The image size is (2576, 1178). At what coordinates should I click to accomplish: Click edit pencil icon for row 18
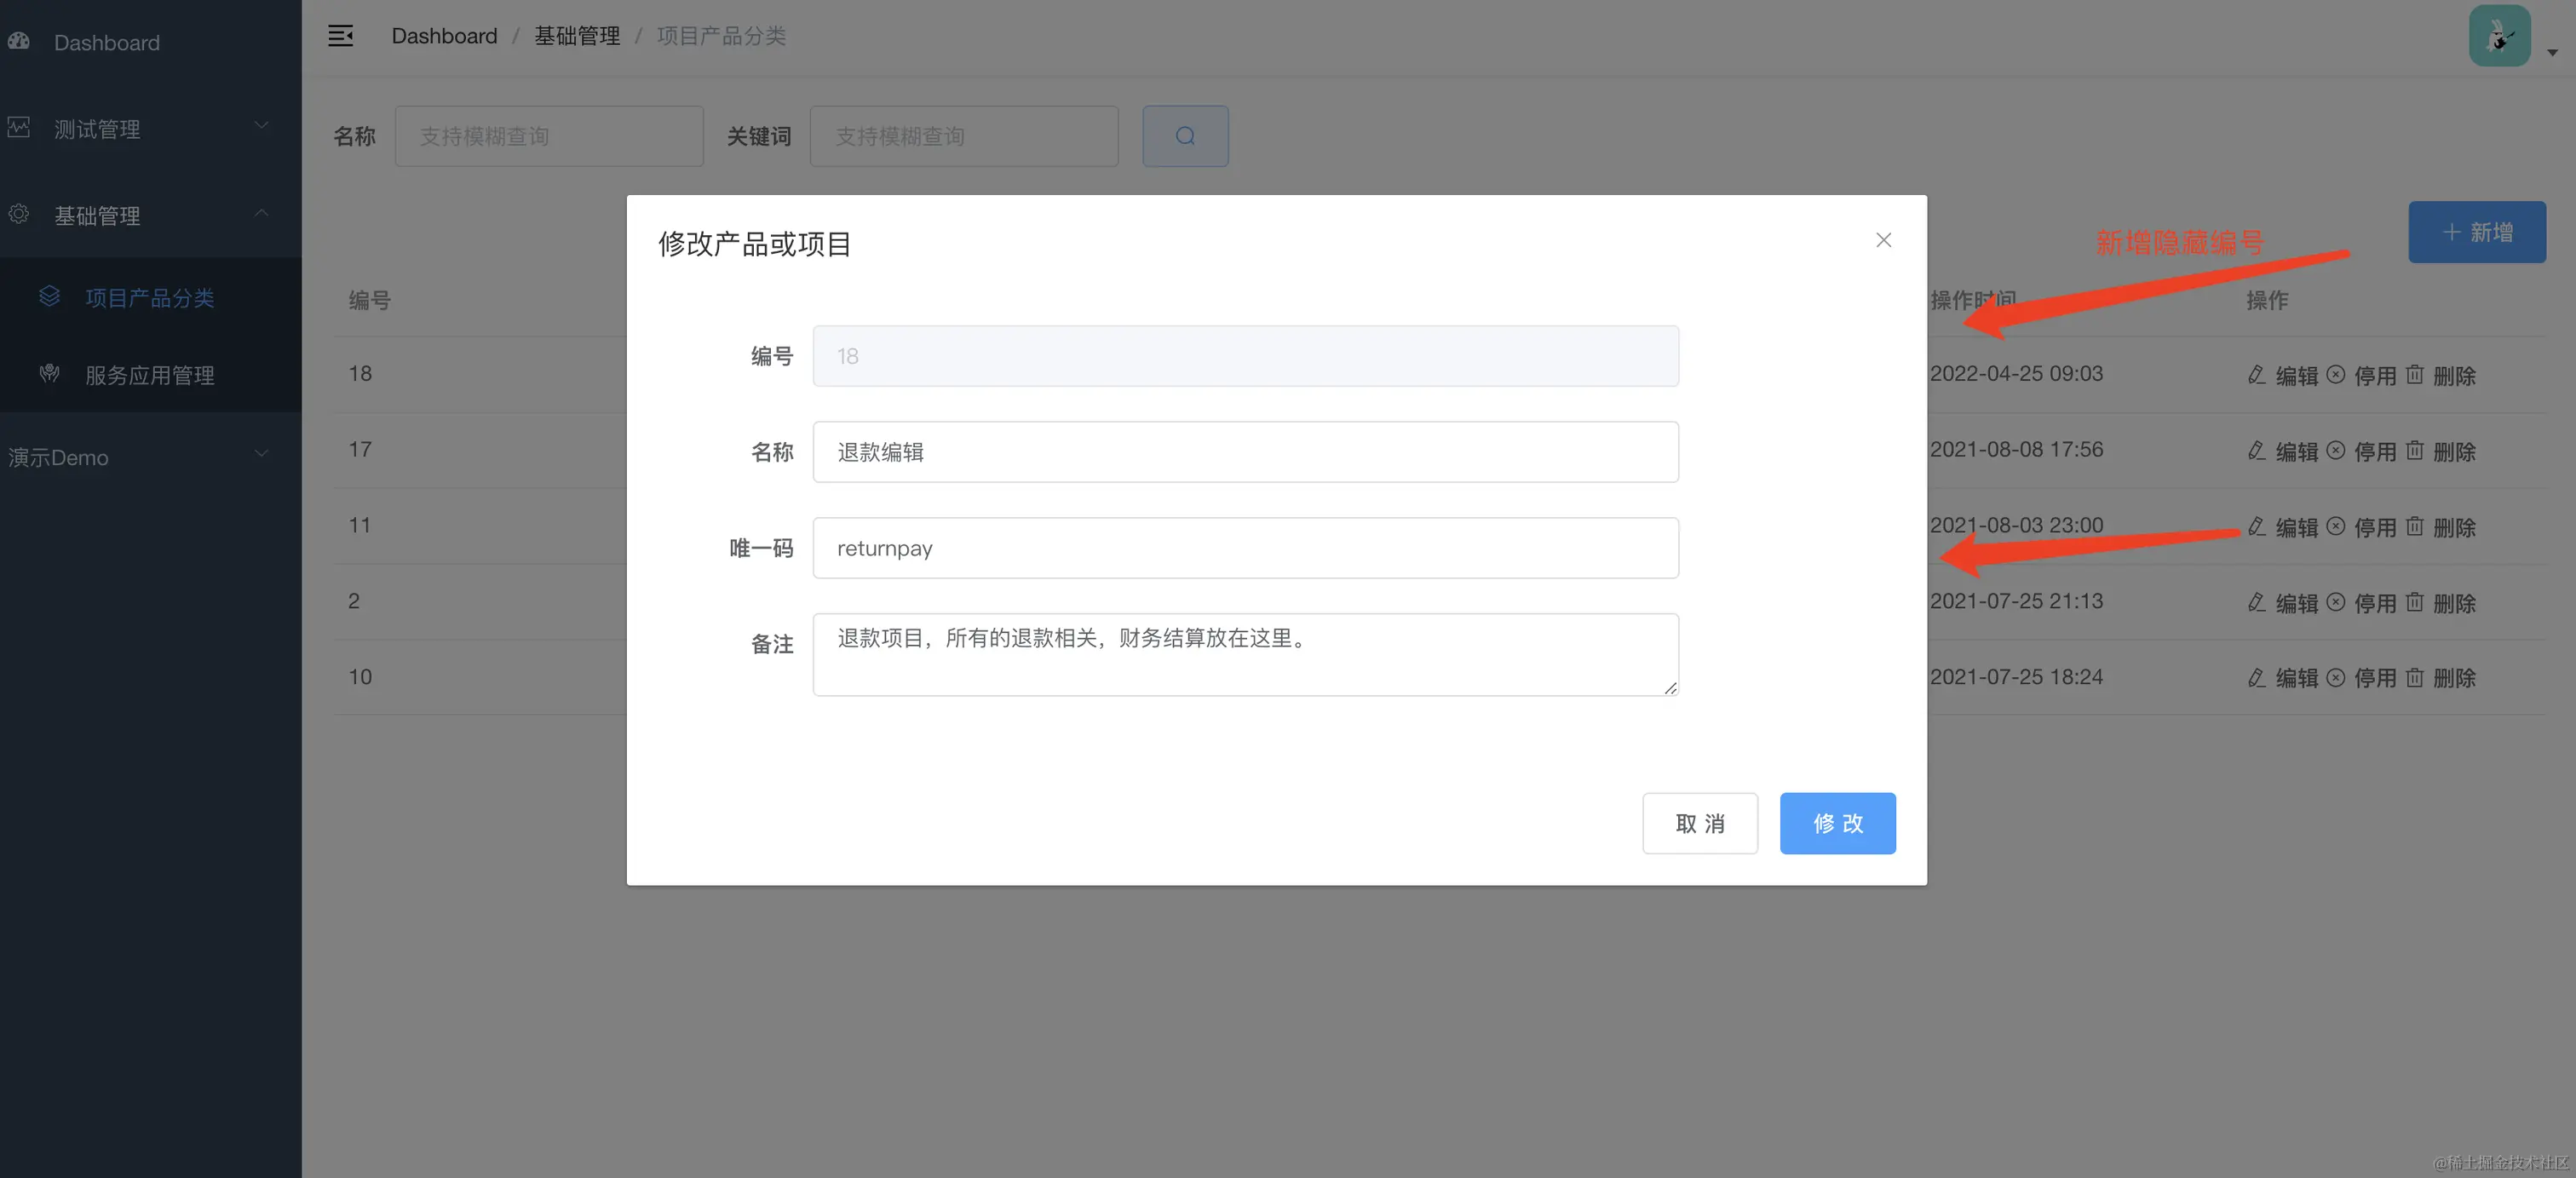tap(2256, 375)
